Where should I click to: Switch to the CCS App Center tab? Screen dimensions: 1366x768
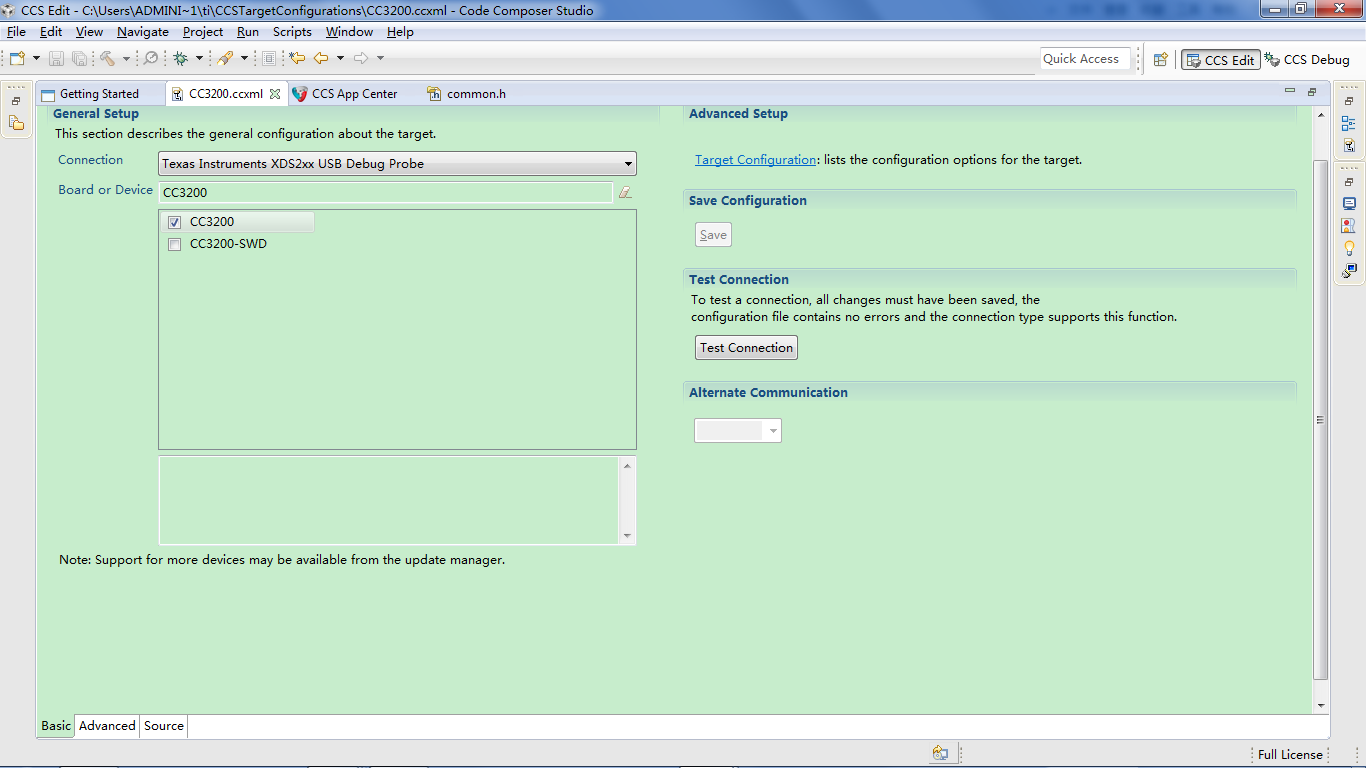pyautogui.click(x=354, y=94)
